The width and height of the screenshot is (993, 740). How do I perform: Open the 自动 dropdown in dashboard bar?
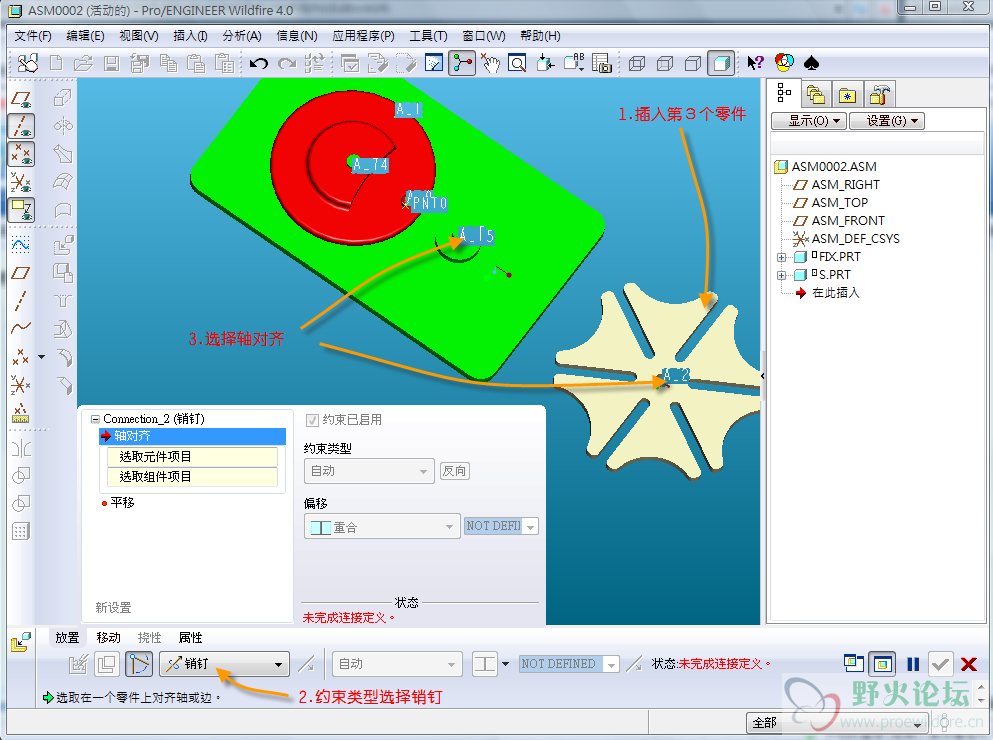[x=396, y=664]
